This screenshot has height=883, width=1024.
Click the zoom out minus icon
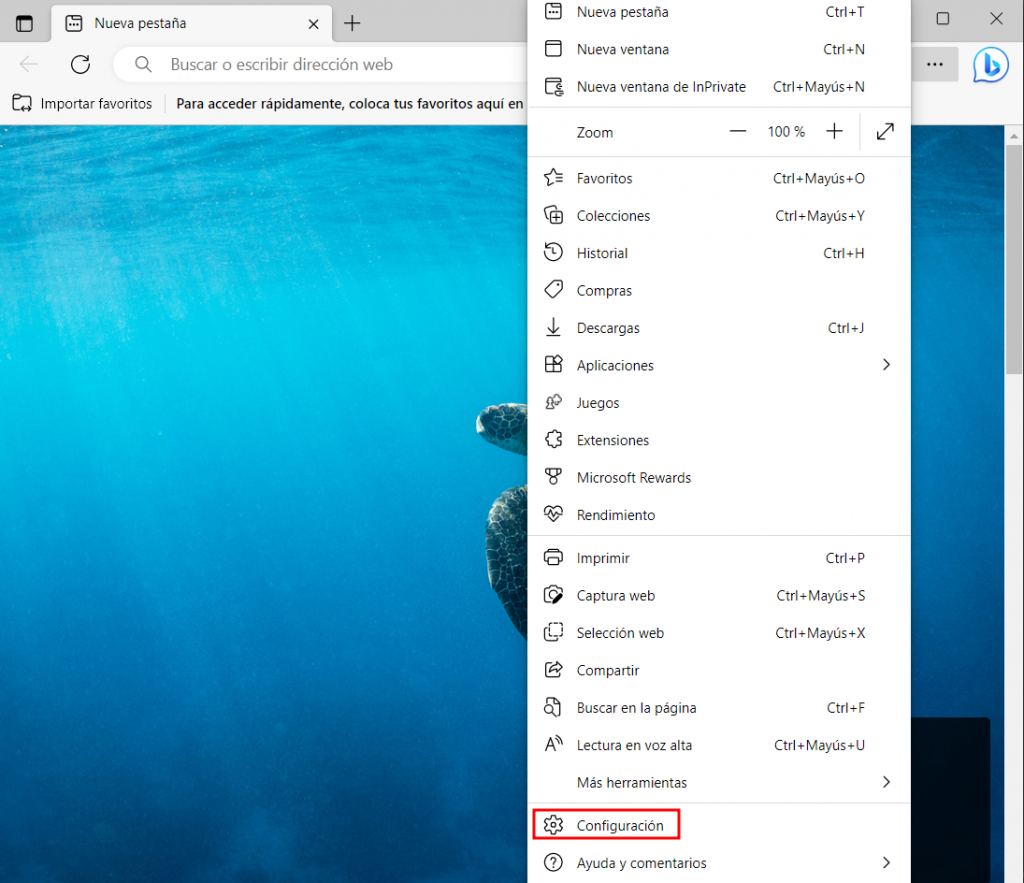[738, 132]
